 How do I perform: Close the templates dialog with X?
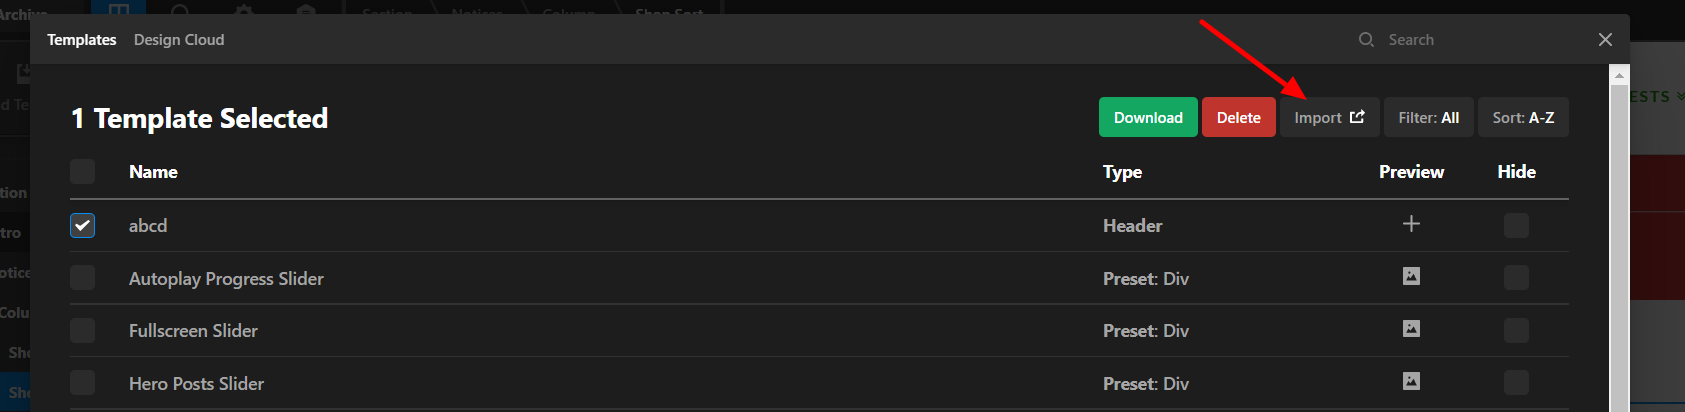pyautogui.click(x=1605, y=40)
